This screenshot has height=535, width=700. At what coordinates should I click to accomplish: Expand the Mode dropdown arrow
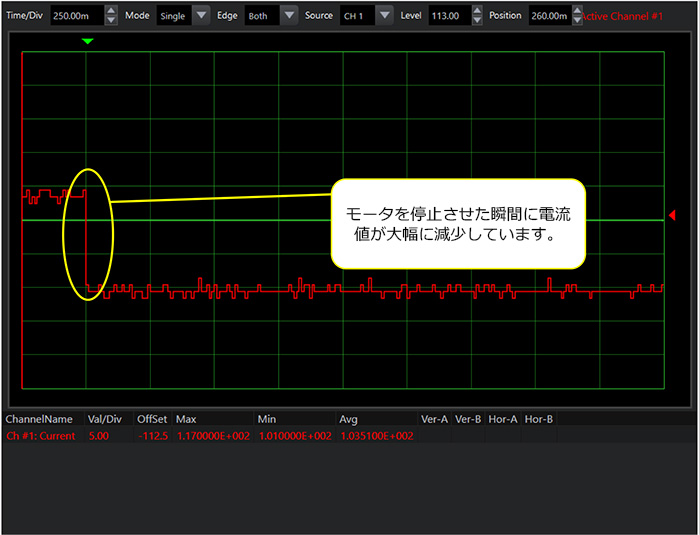tap(201, 16)
